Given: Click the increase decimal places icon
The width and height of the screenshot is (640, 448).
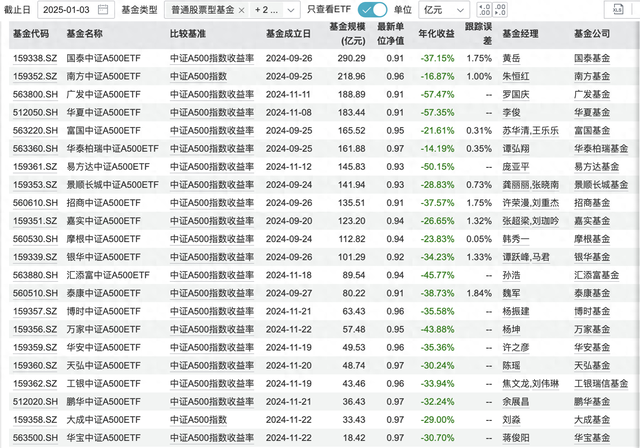Looking at the screenshot, I should 484,9.
